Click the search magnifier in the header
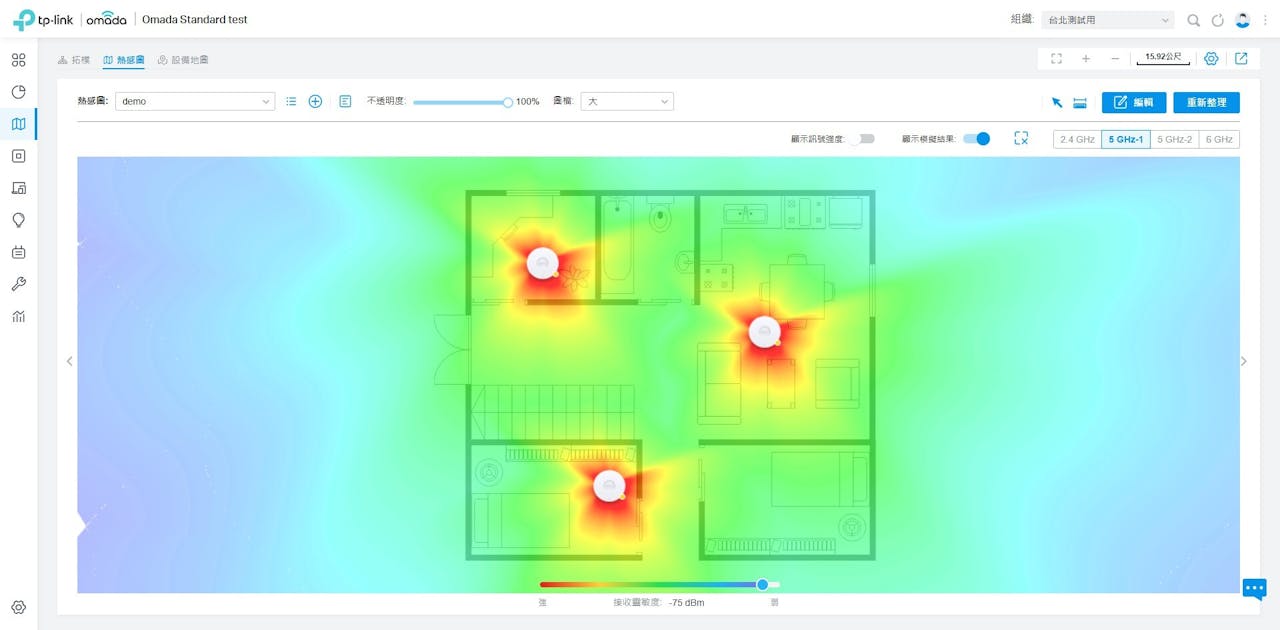 click(1193, 20)
